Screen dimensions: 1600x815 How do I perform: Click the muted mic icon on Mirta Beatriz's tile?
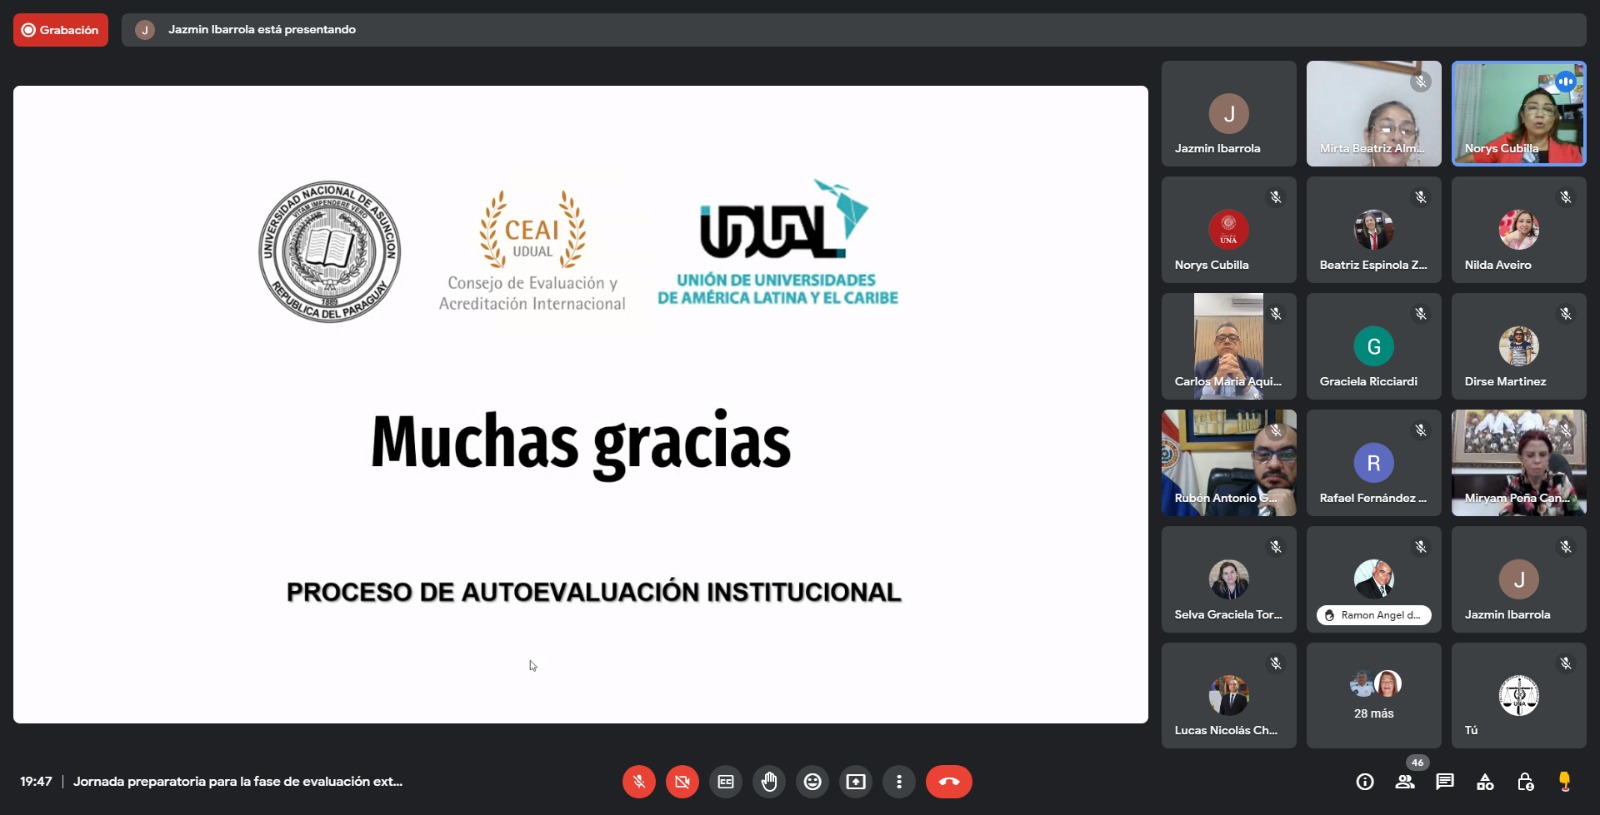tap(1421, 81)
